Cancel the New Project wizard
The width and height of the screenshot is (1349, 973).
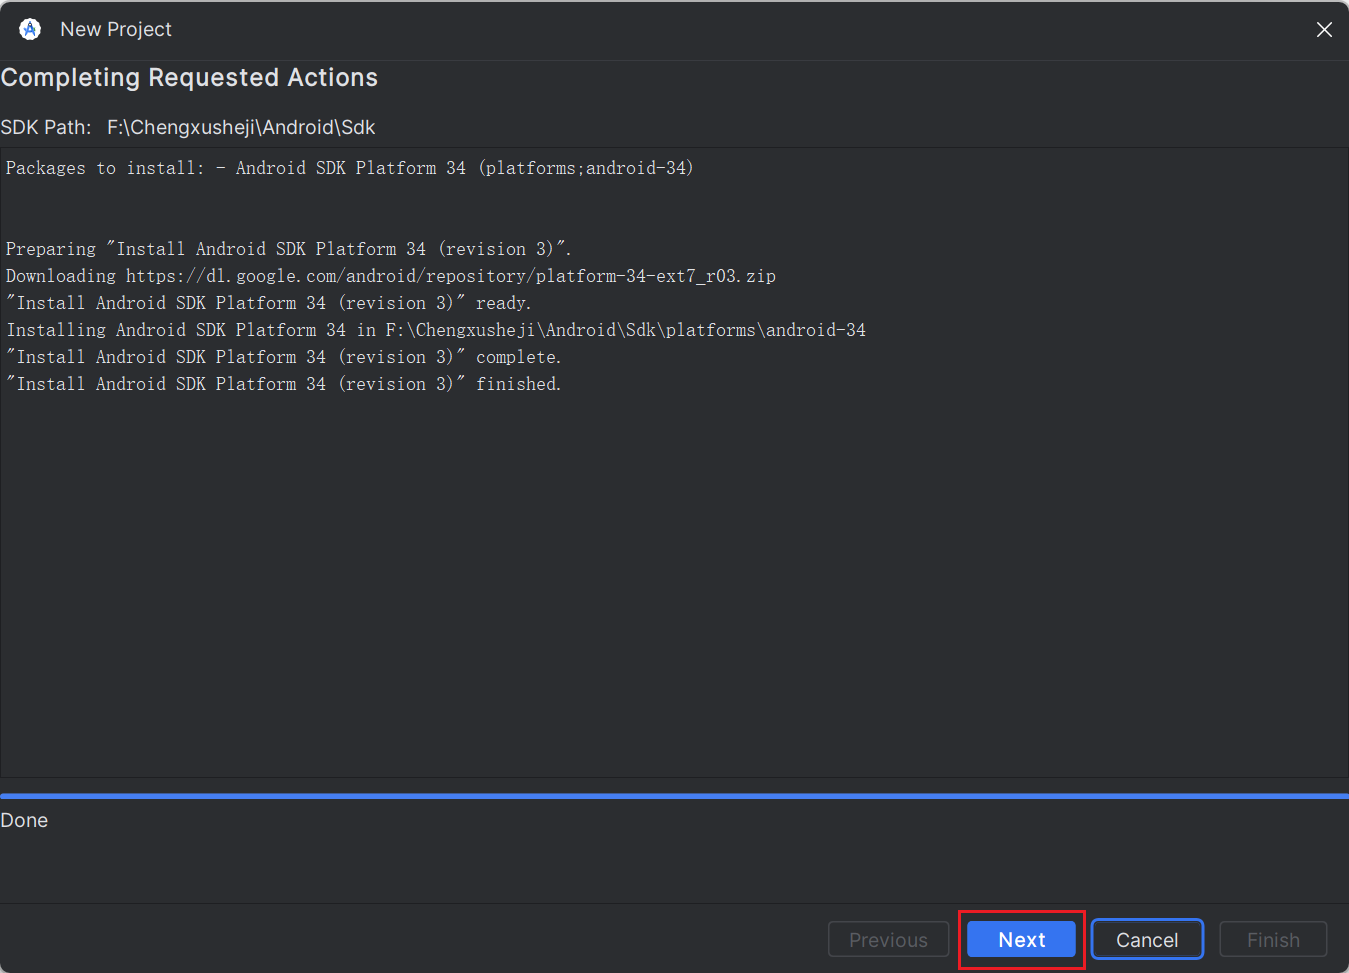tap(1147, 940)
